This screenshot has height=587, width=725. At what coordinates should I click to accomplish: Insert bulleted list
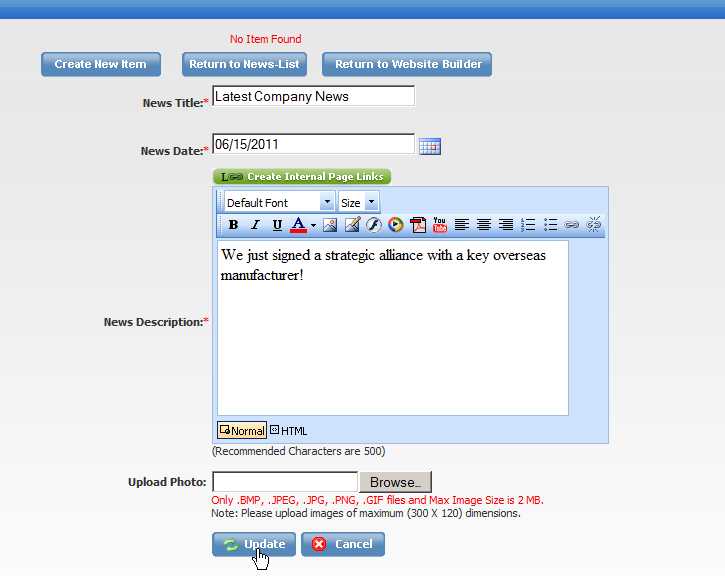coord(550,225)
